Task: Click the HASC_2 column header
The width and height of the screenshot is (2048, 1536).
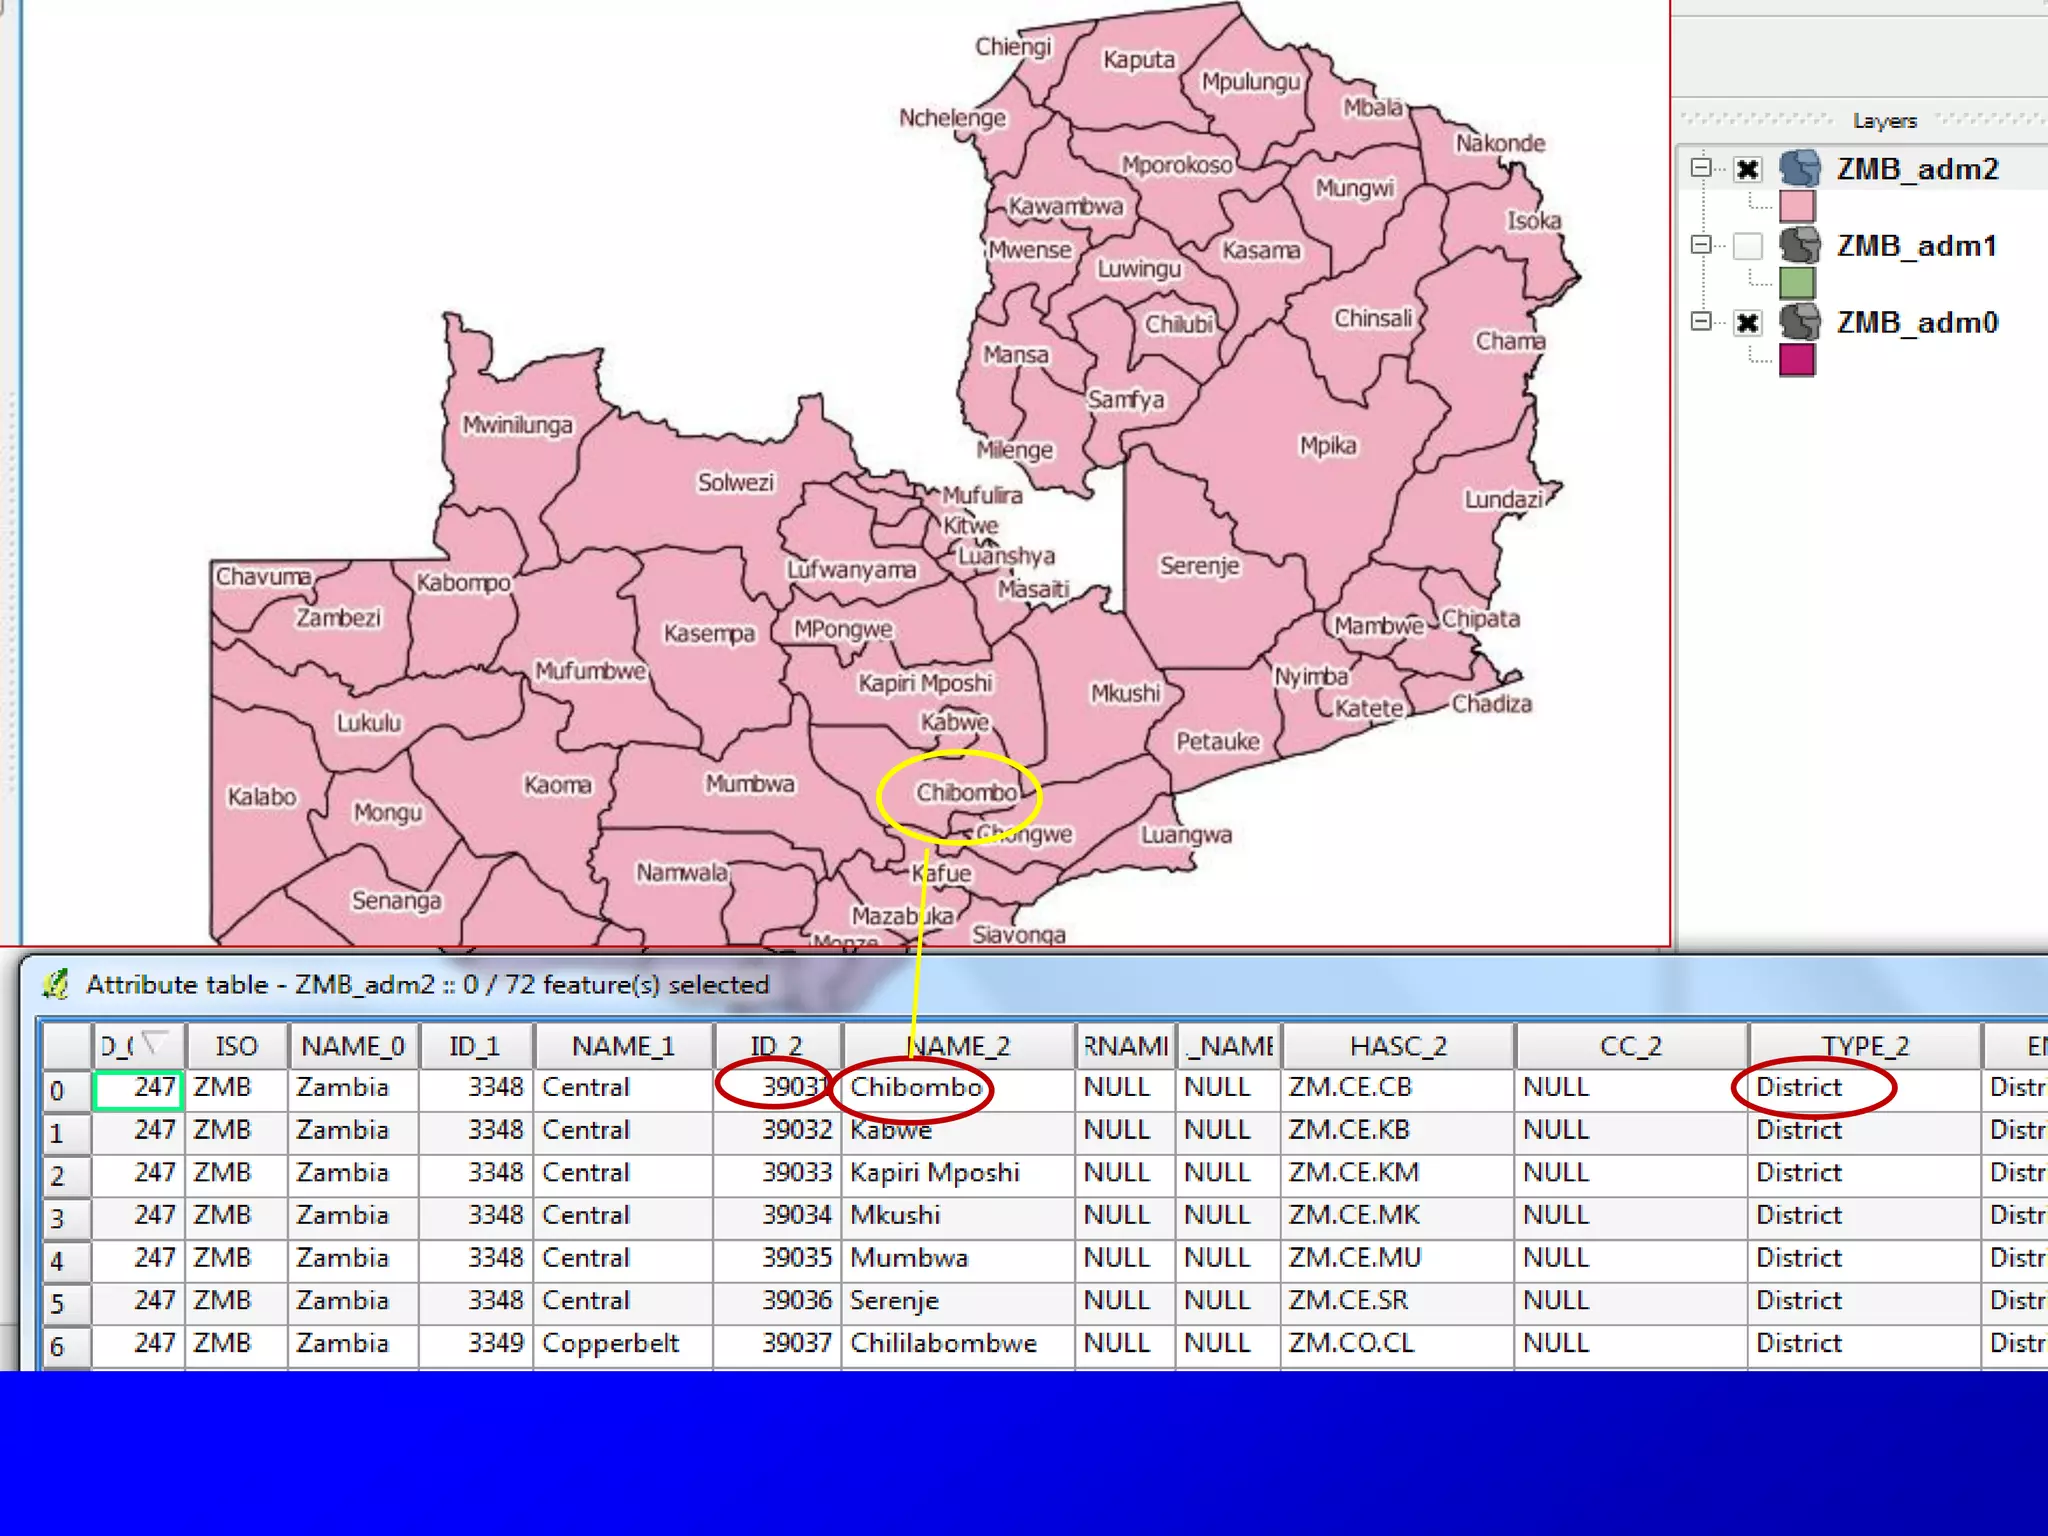Action: pyautogui.click(x=1397, y=1046)
